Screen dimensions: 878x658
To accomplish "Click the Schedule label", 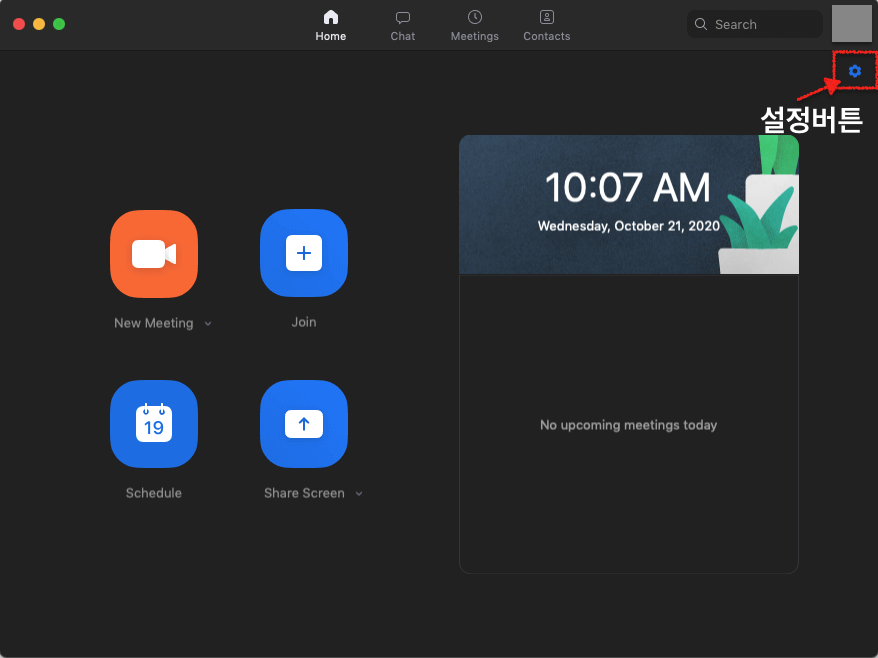I will click(154, 493).
